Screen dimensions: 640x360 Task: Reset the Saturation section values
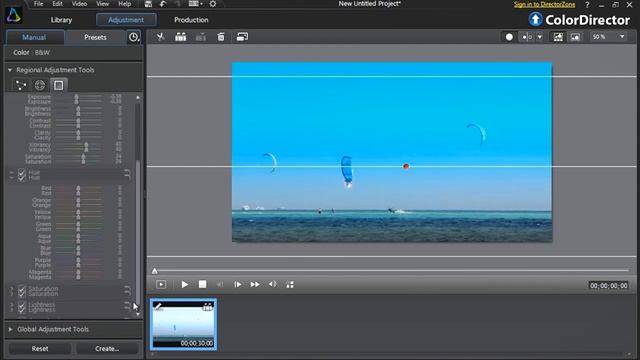pyautogui.click(x=127, y=291)
